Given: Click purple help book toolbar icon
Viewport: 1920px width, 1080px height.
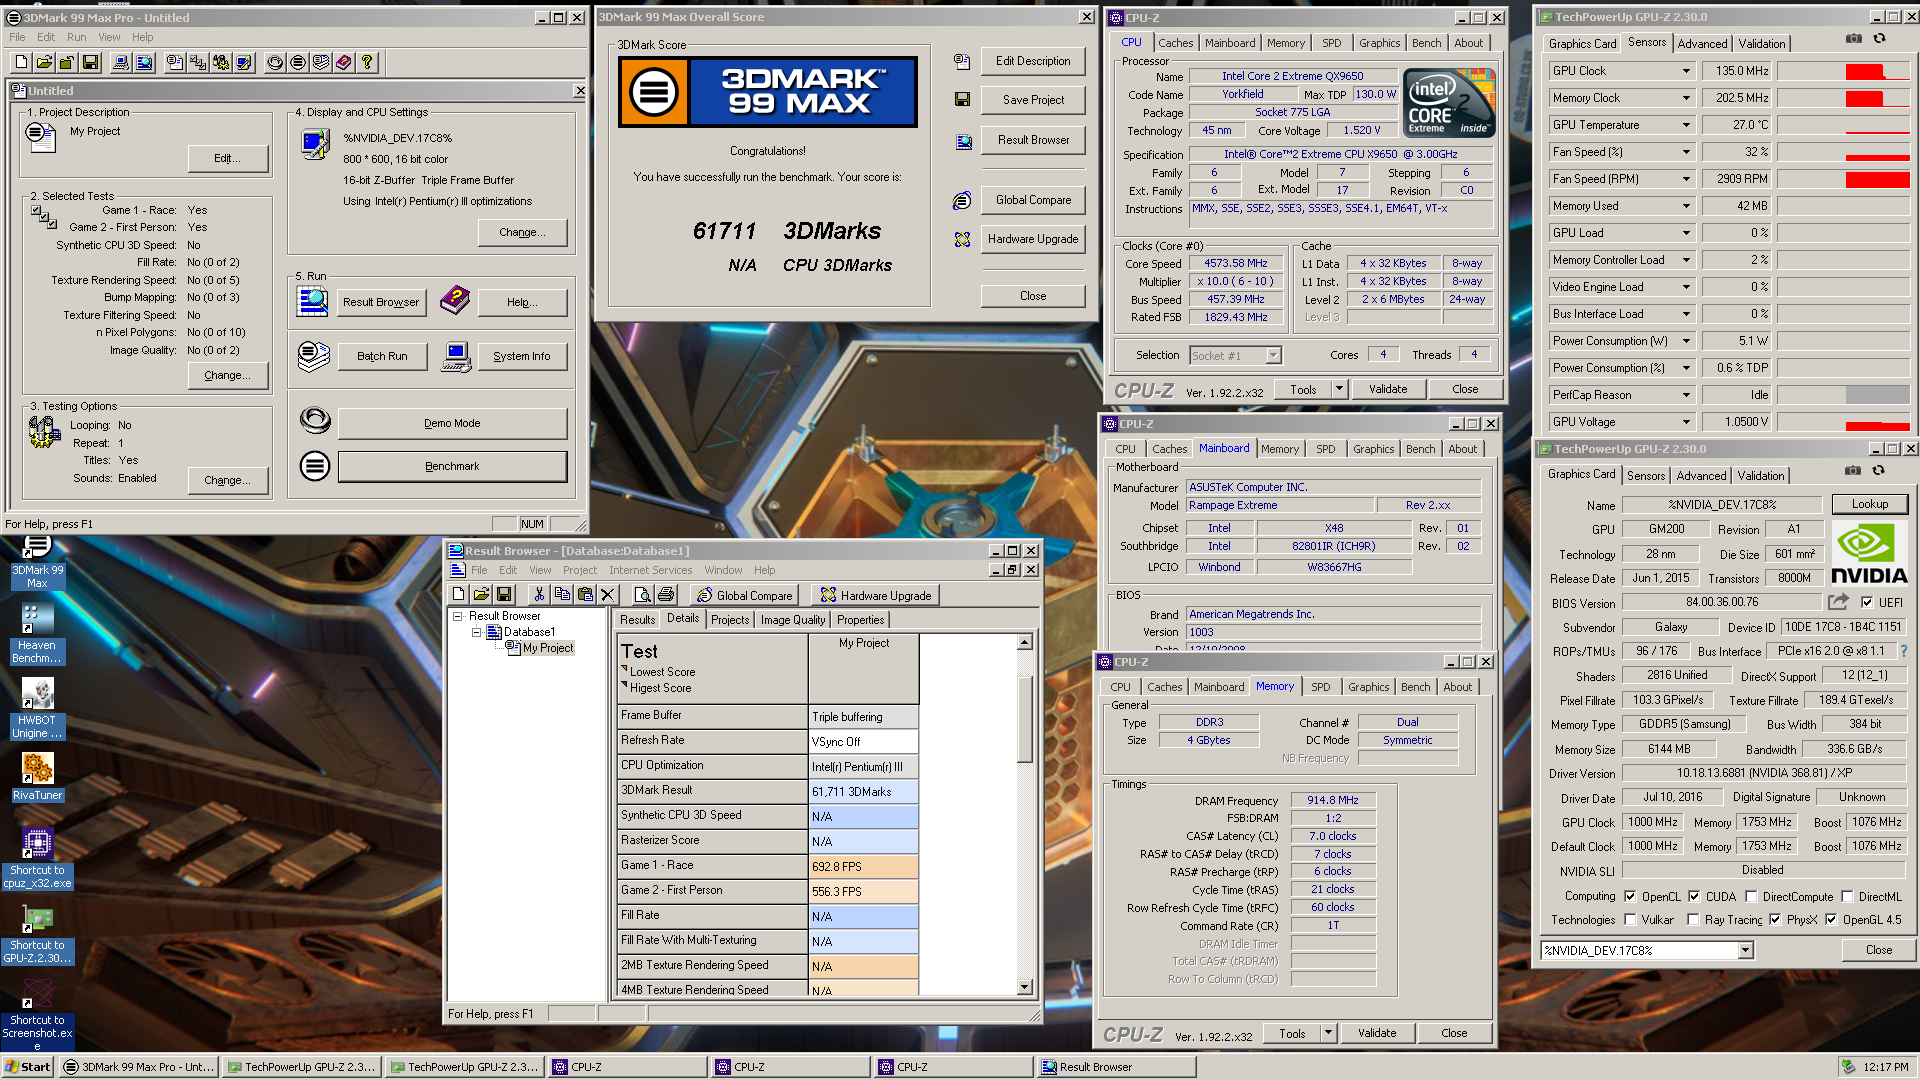Looking at the screenshot, I should (344, 62).
